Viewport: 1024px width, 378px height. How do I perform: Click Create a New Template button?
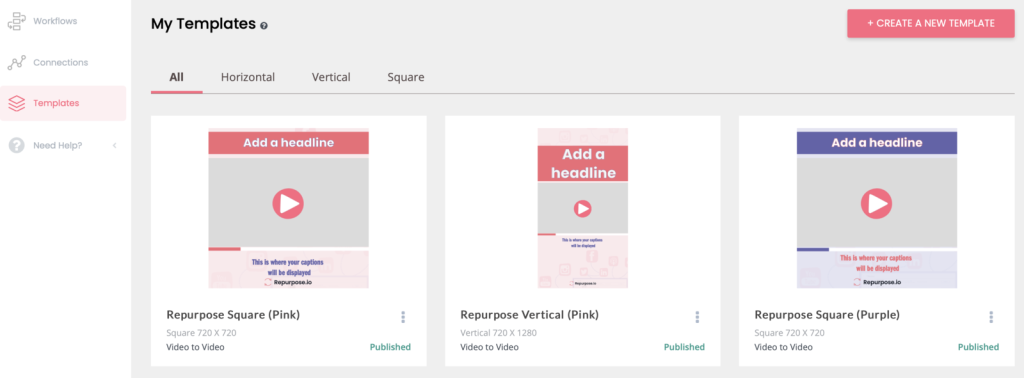(x=931, y=24)
